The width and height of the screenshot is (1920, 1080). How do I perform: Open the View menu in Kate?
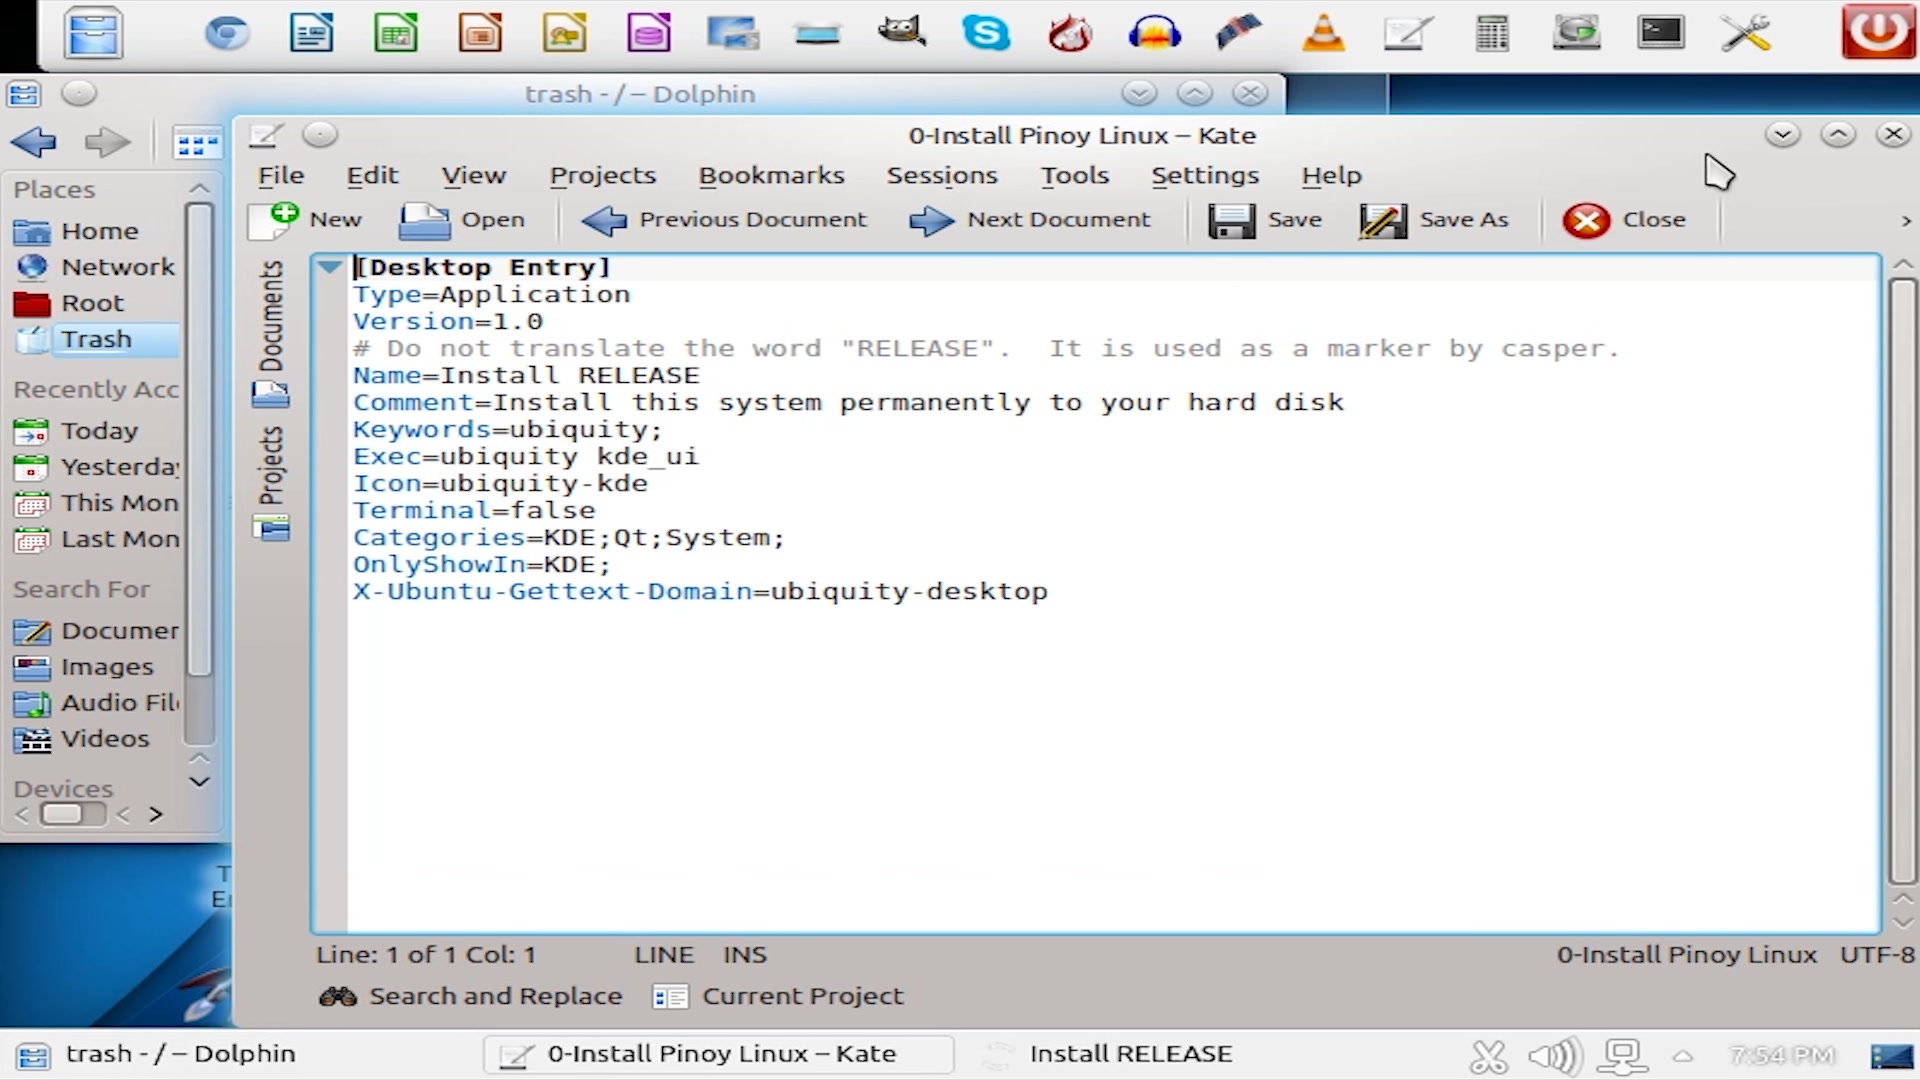[x=474, y=176]
